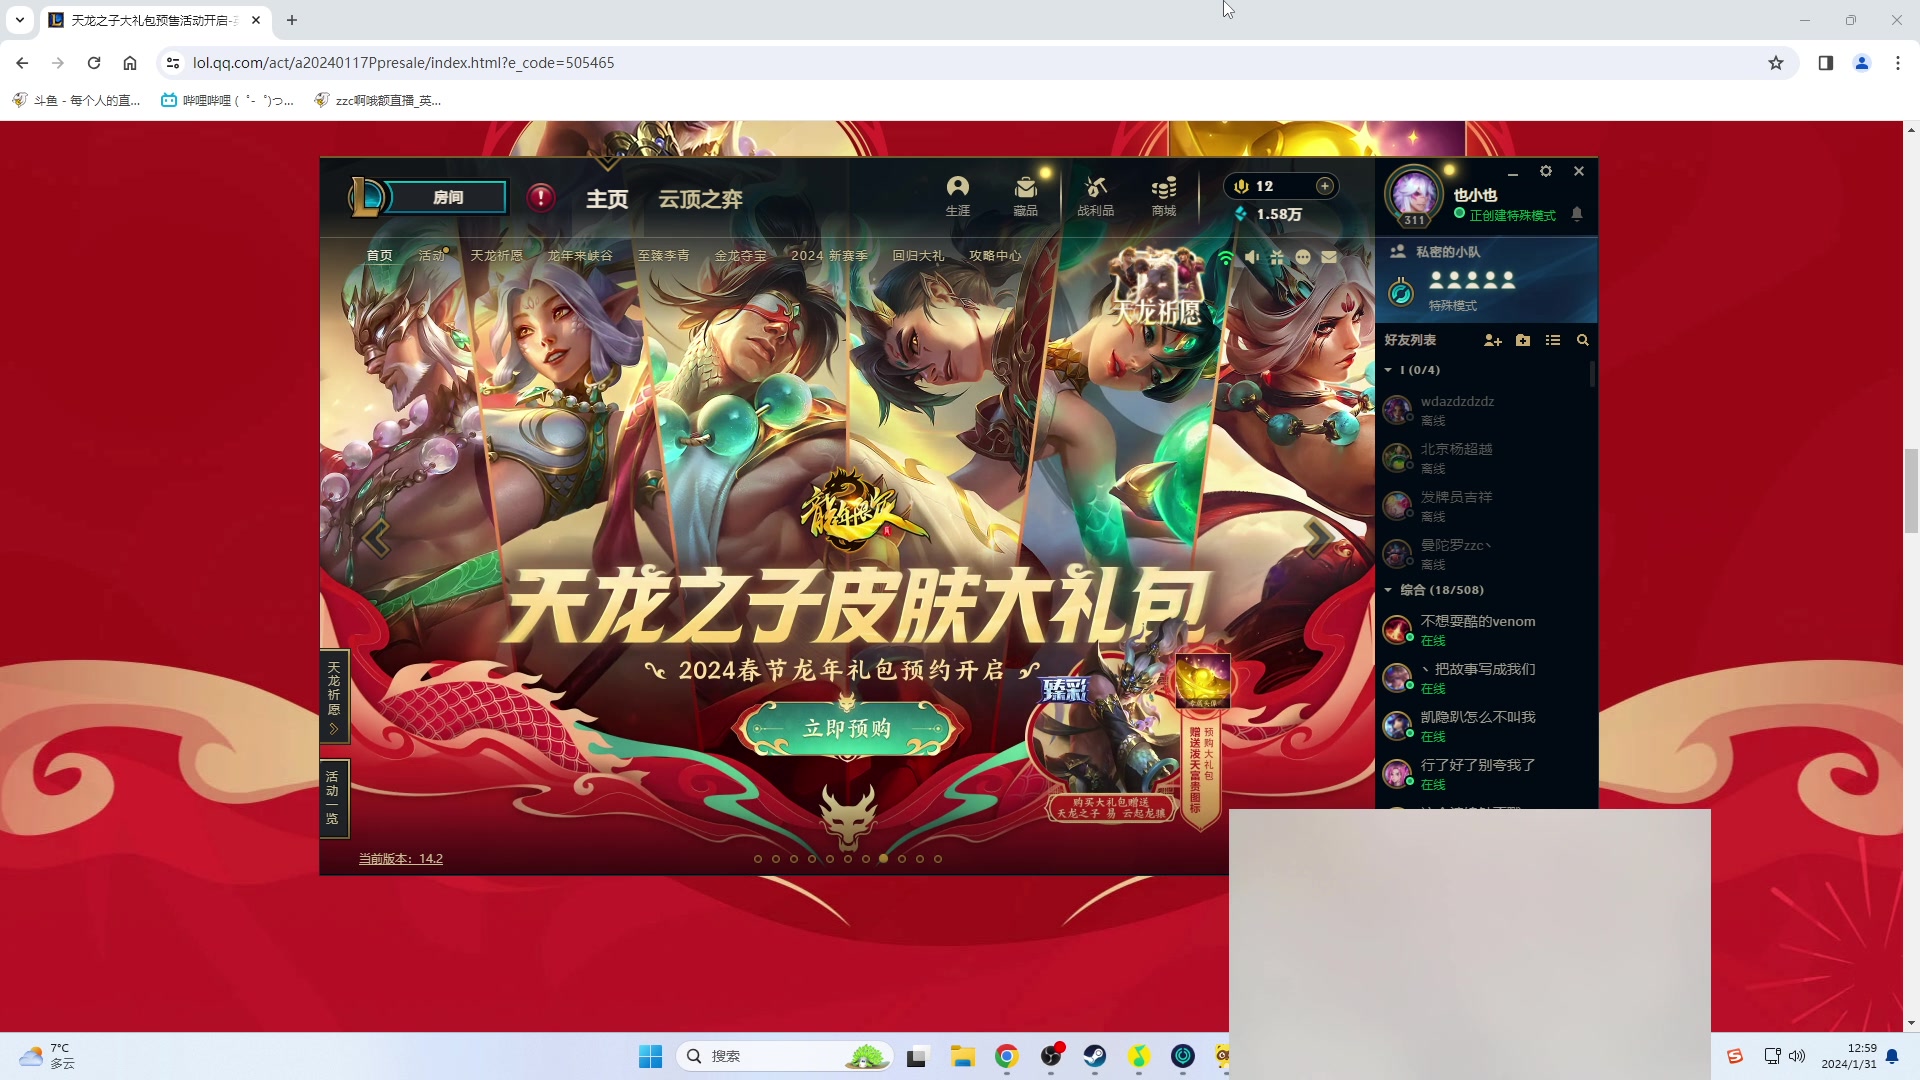Image resolution: width=1920 pixels, height=1080 pixels.
Task: Open the 藏品 collection icon
Action: [1025, 195]
